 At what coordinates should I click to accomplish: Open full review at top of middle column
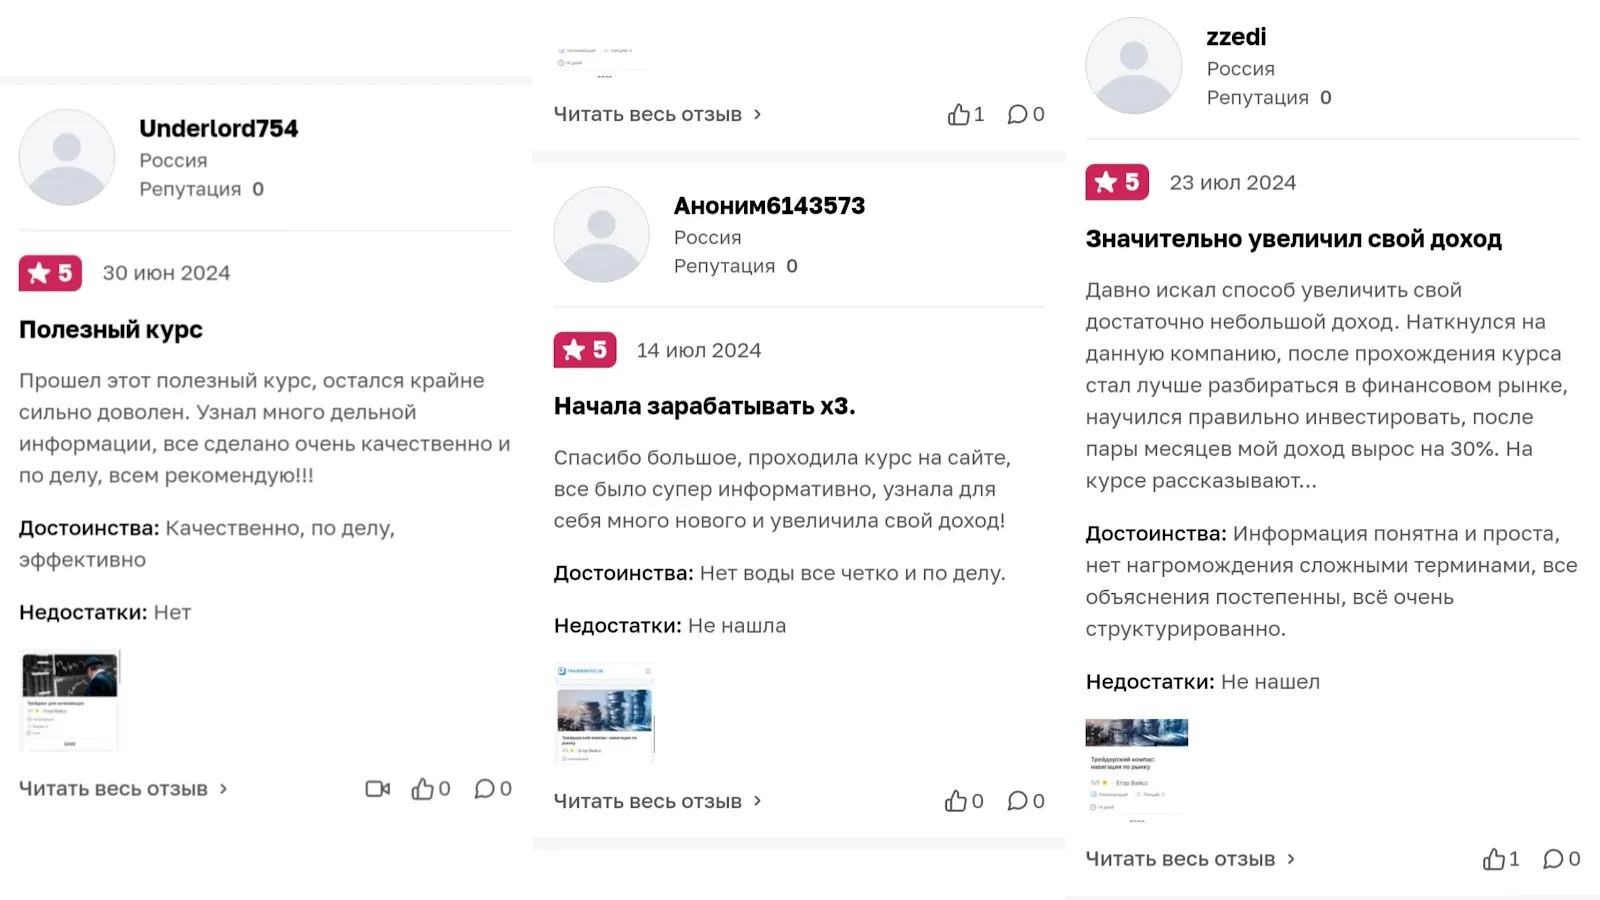click(x=658, y=114)
